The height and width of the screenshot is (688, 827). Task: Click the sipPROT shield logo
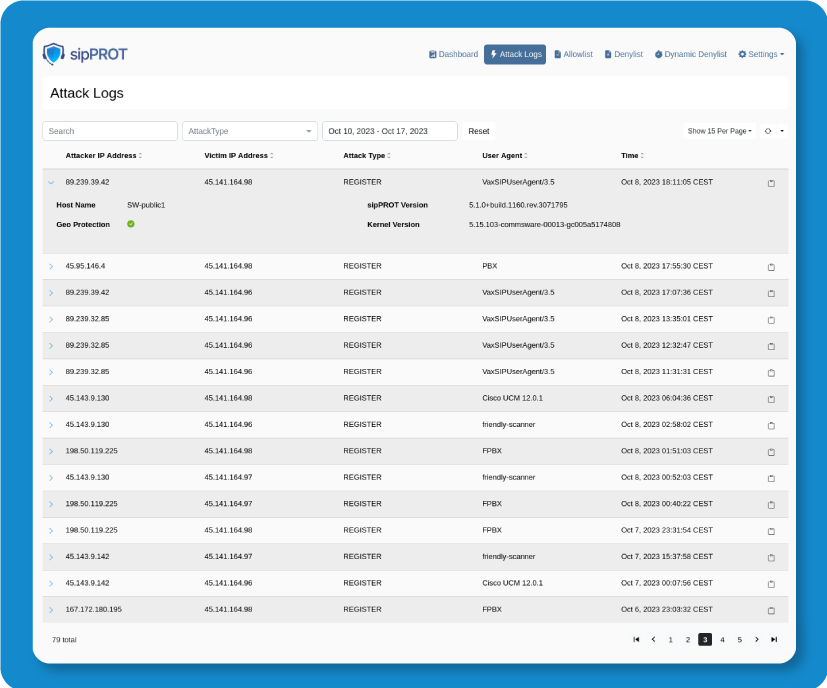pyautogui.click(x=53, y=54)
